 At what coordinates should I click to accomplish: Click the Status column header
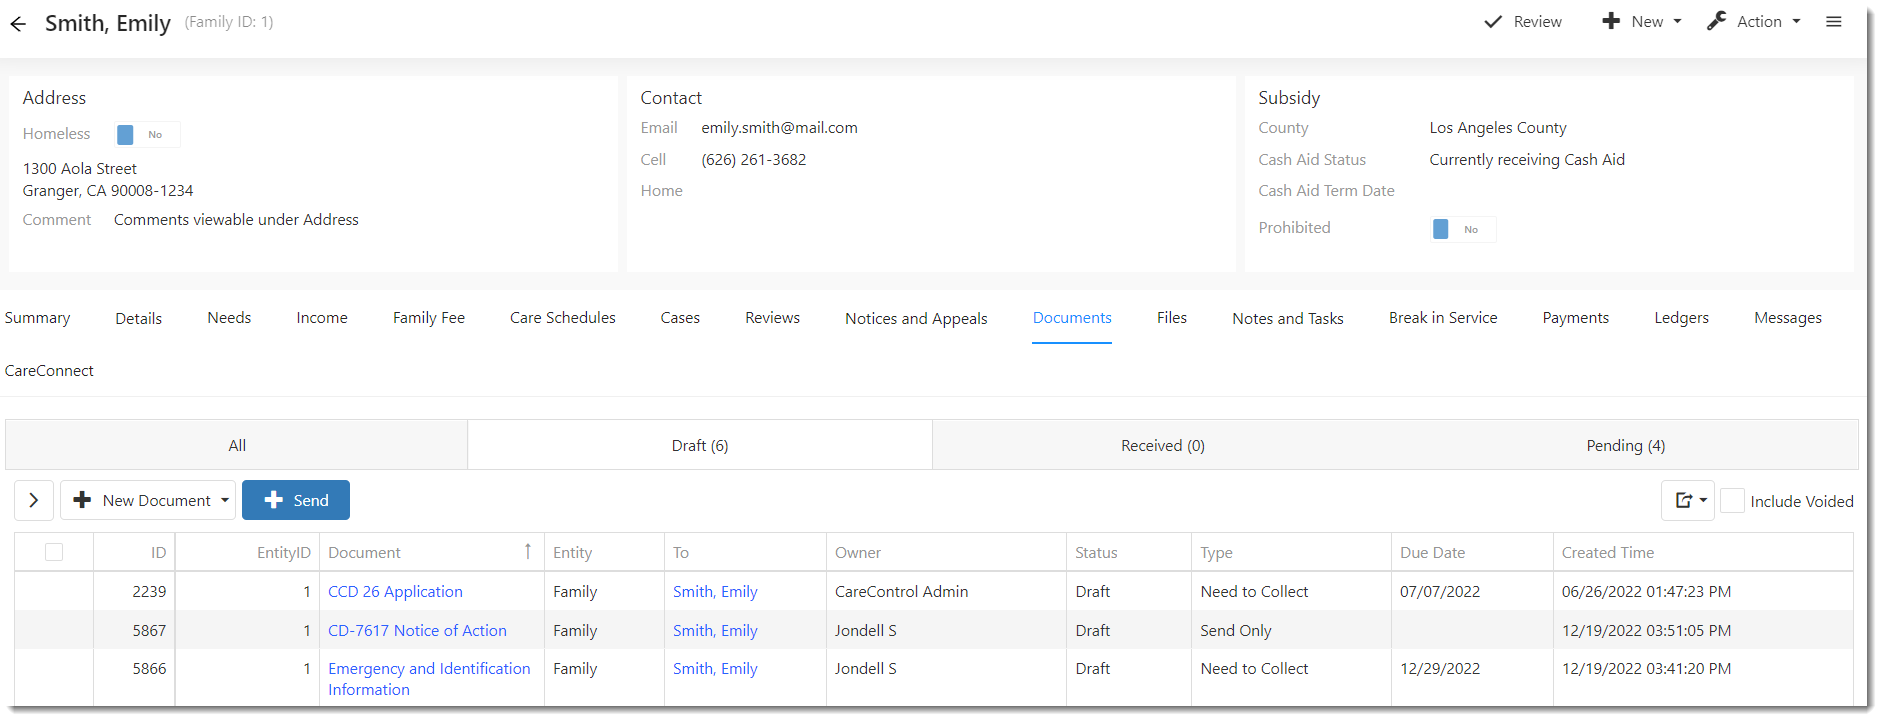1096,553
